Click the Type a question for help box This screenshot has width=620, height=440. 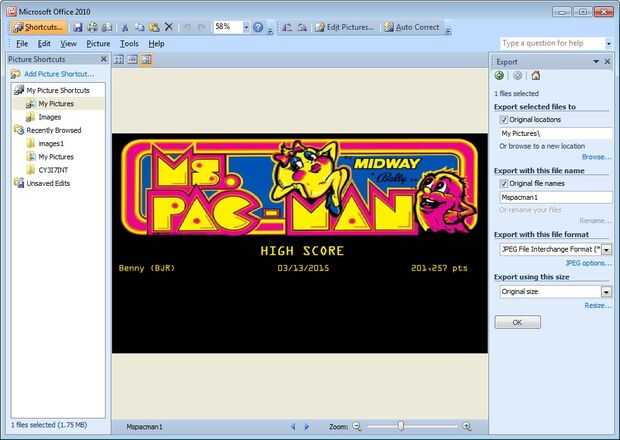pyautogui.click(x=552, y=43)
